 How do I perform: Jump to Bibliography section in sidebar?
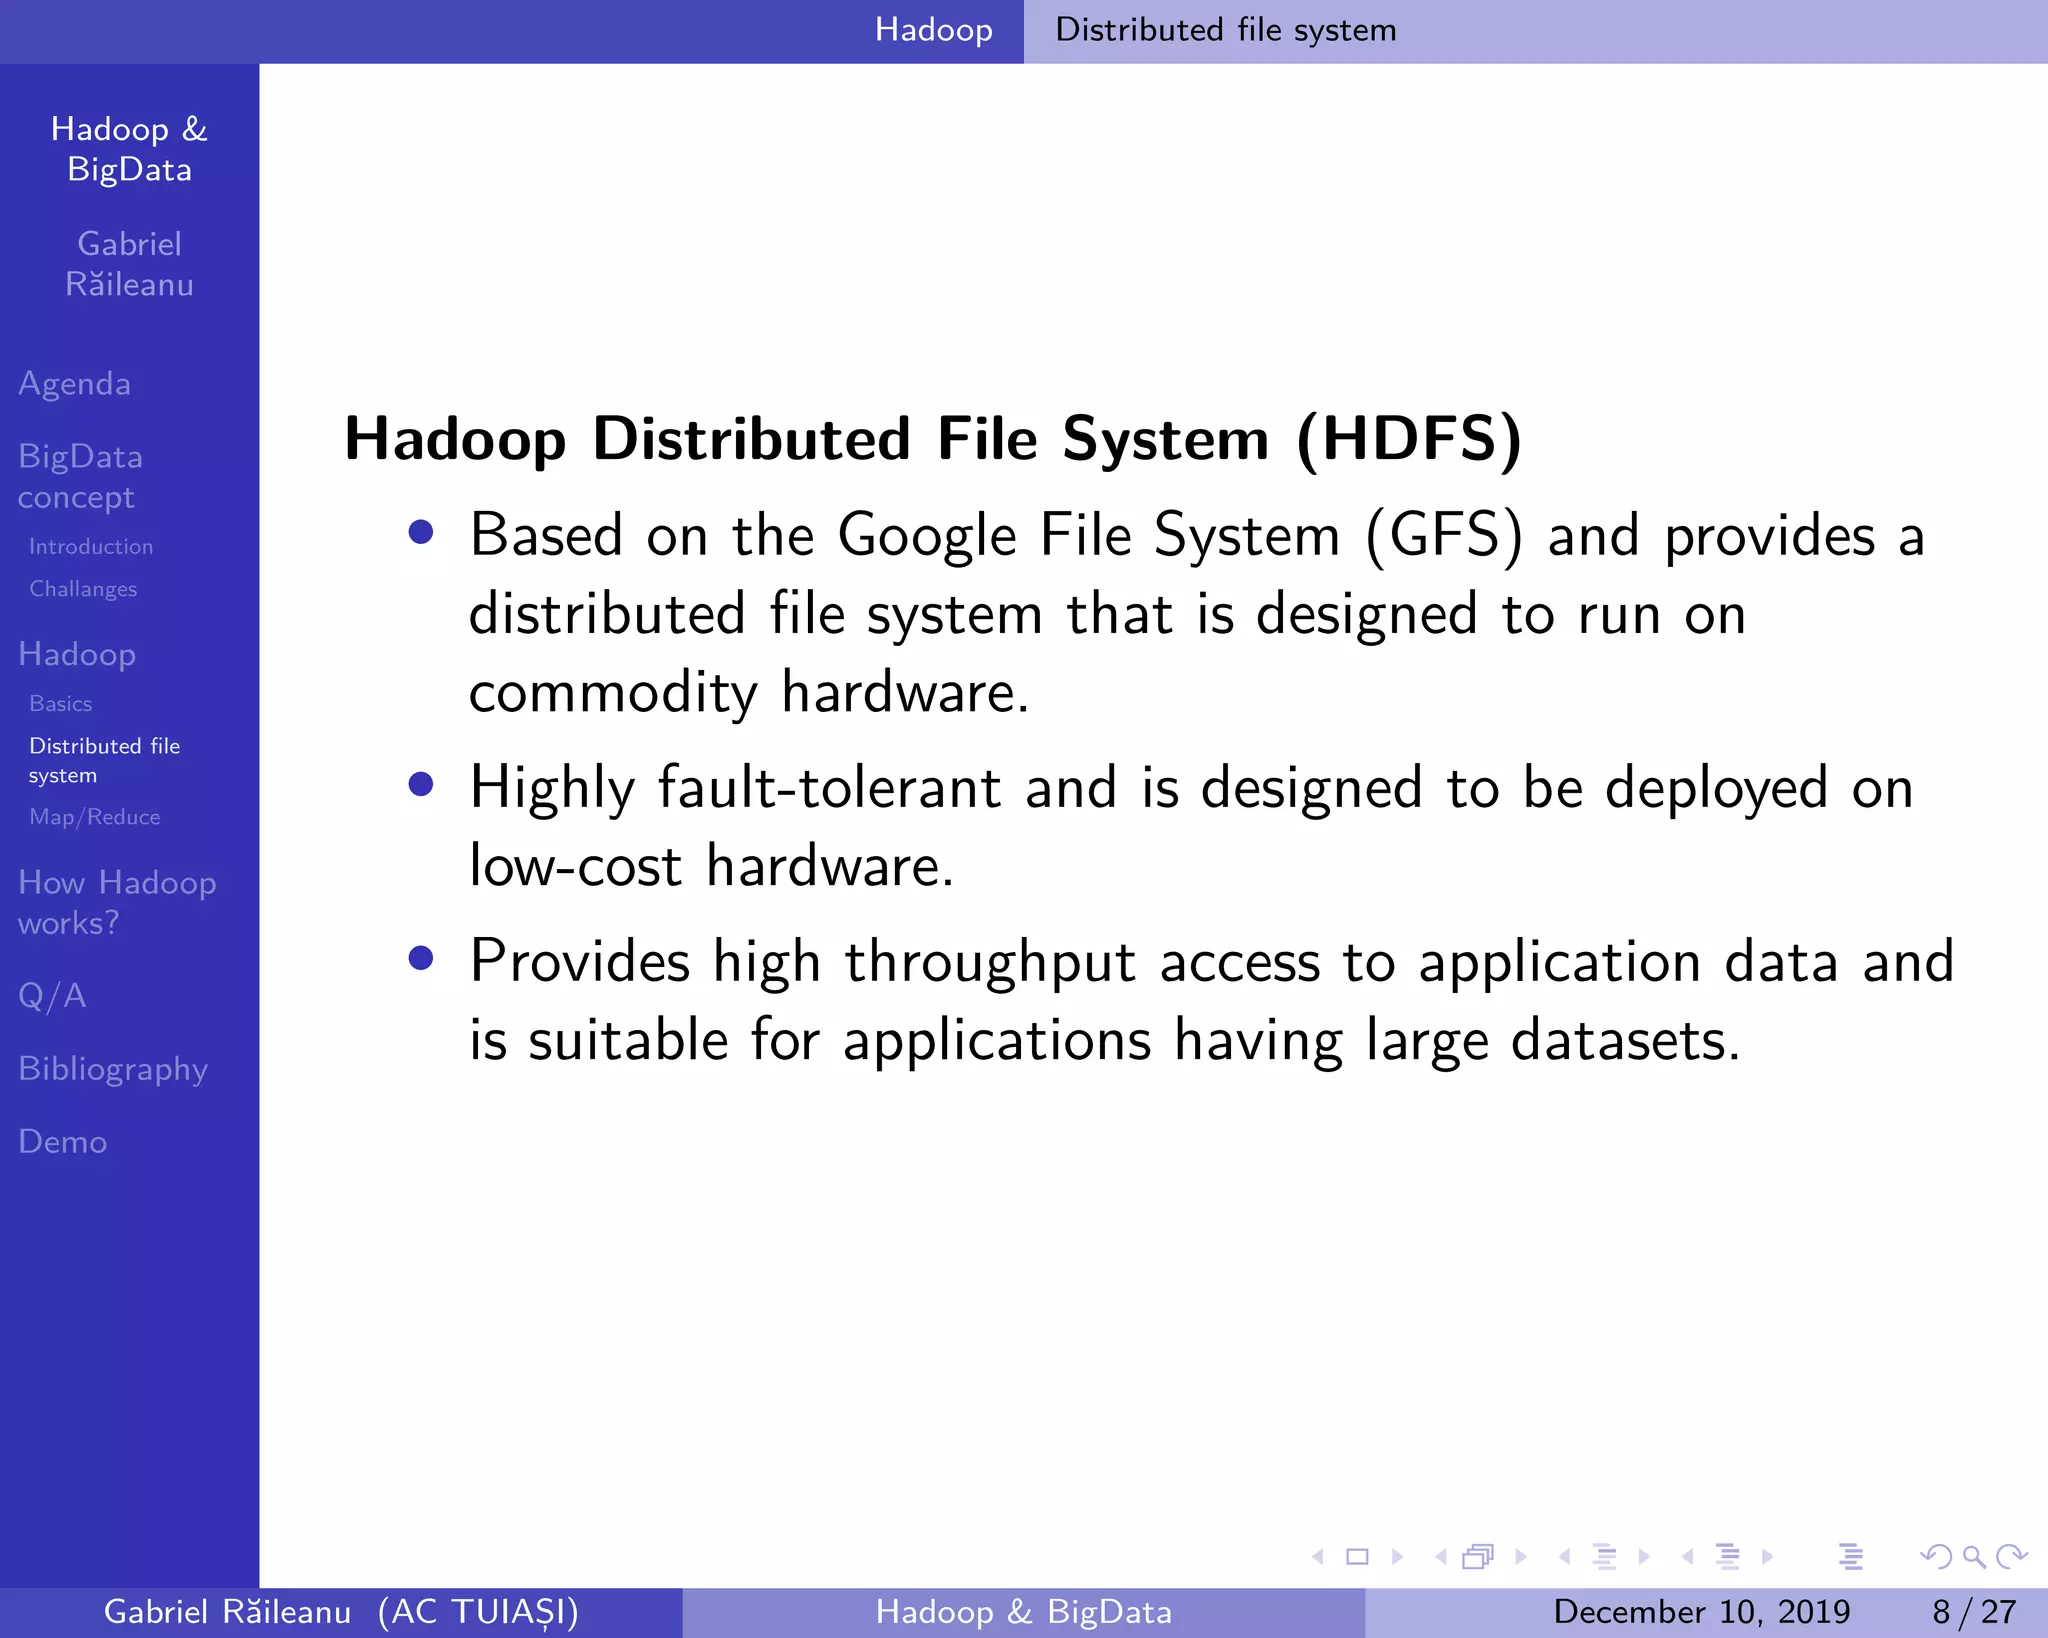coord(113,1069)
